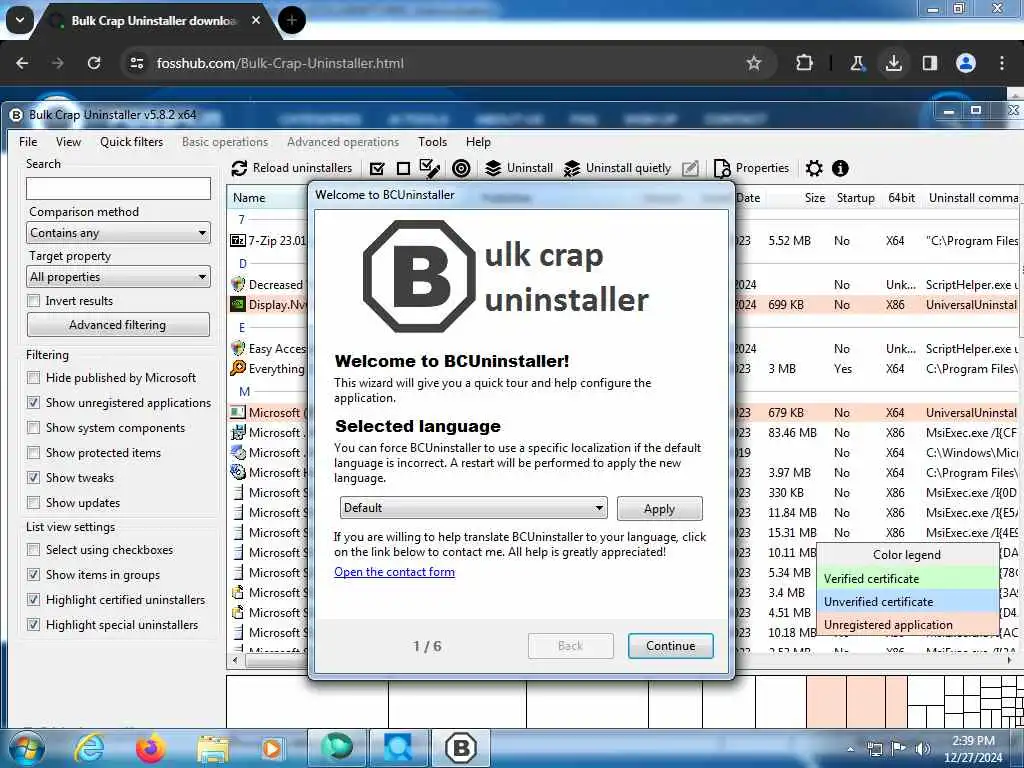Toggle Highlight special uninstallers
Viewport: 1024px width, 768px height.
pos(33,624)
